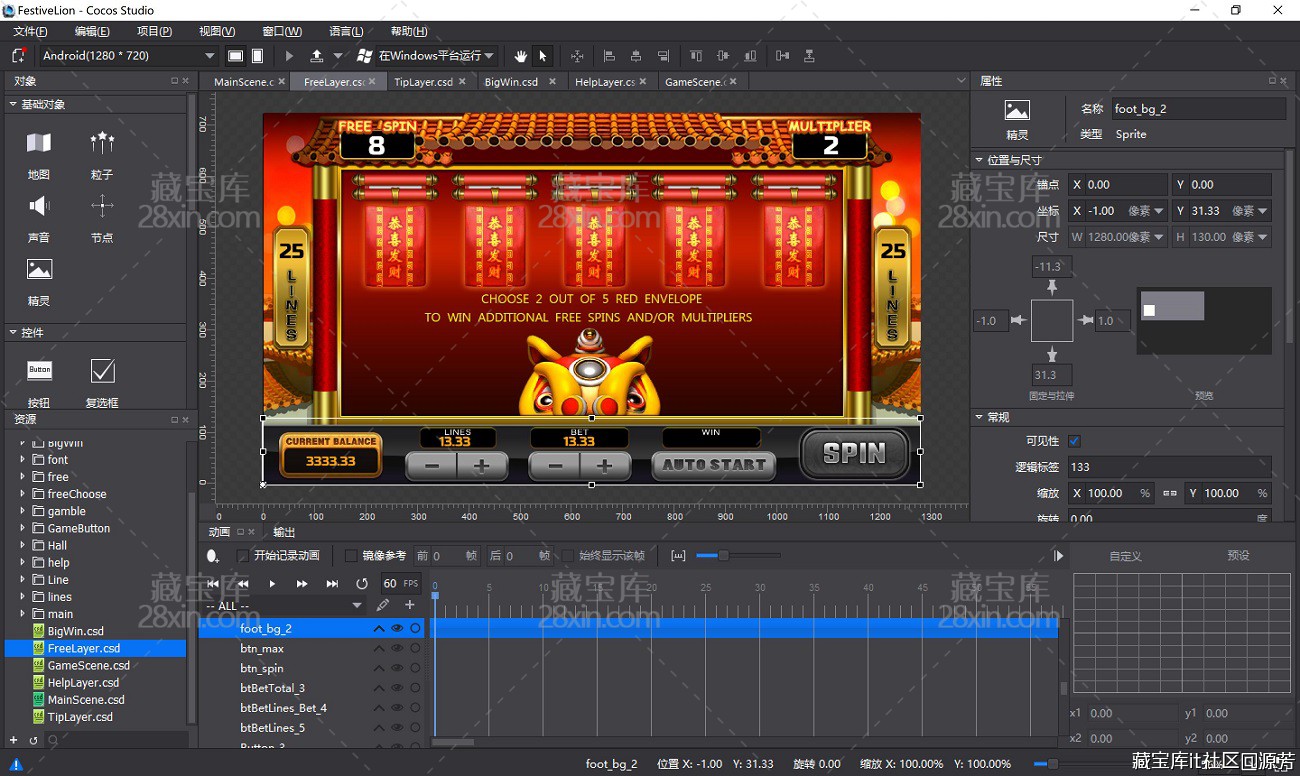Select the Sprite (精灵) object in objects panel
1300x776 pixels.
coord(39,280)
